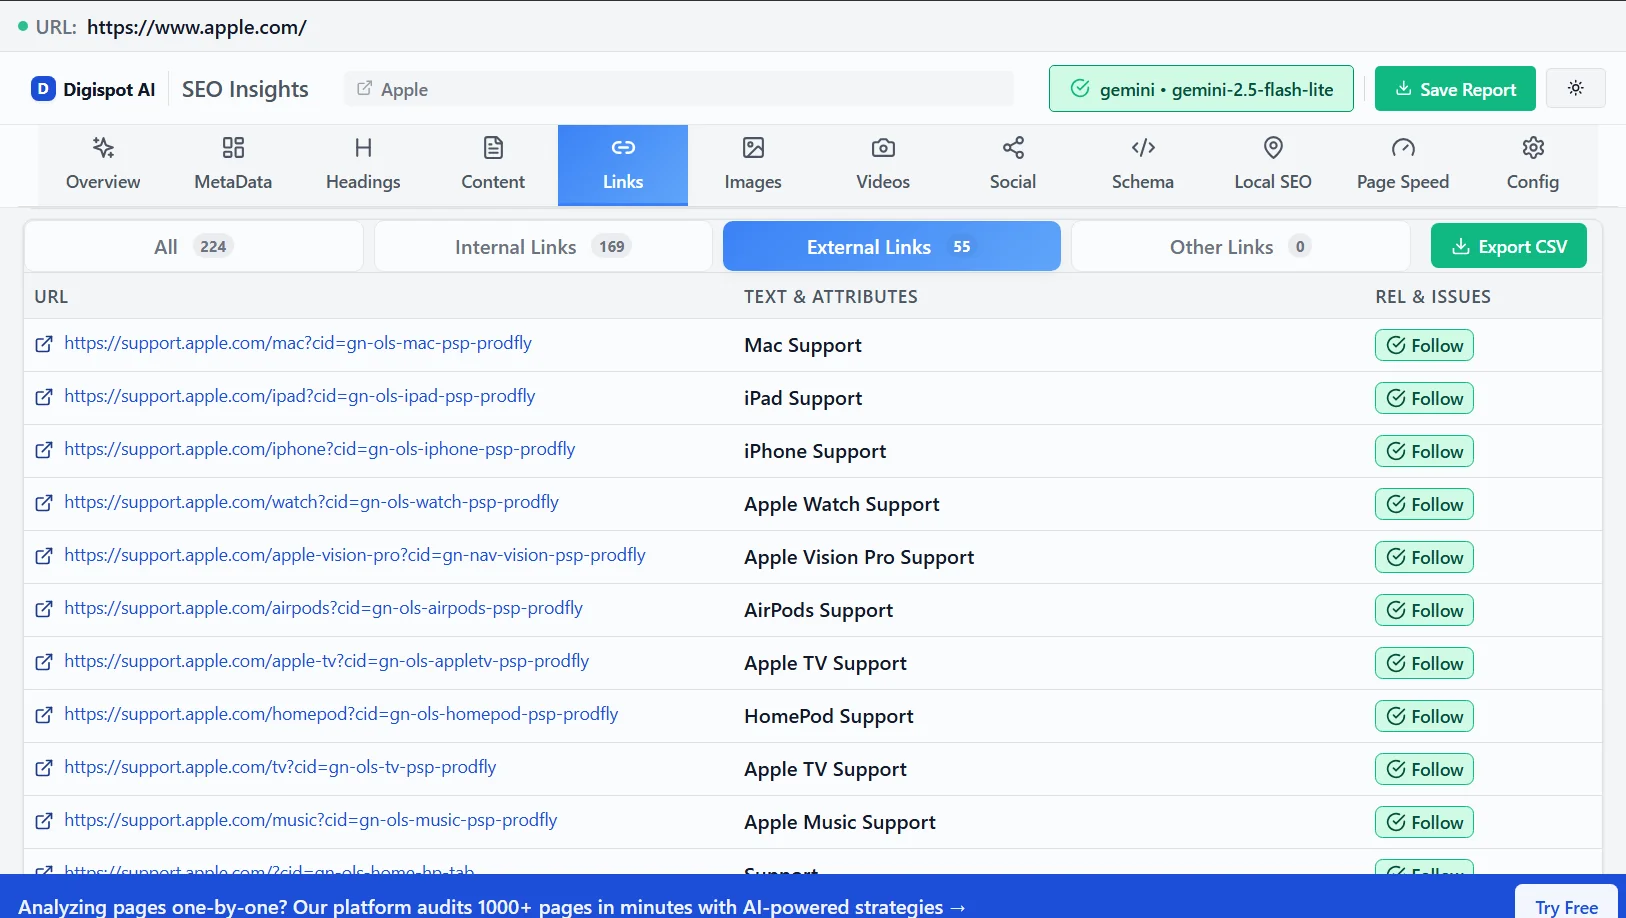Open the Local SEO icon
Image resolution: width=1626 pixels, height=918 pixels.
(x=1272, y=148)
